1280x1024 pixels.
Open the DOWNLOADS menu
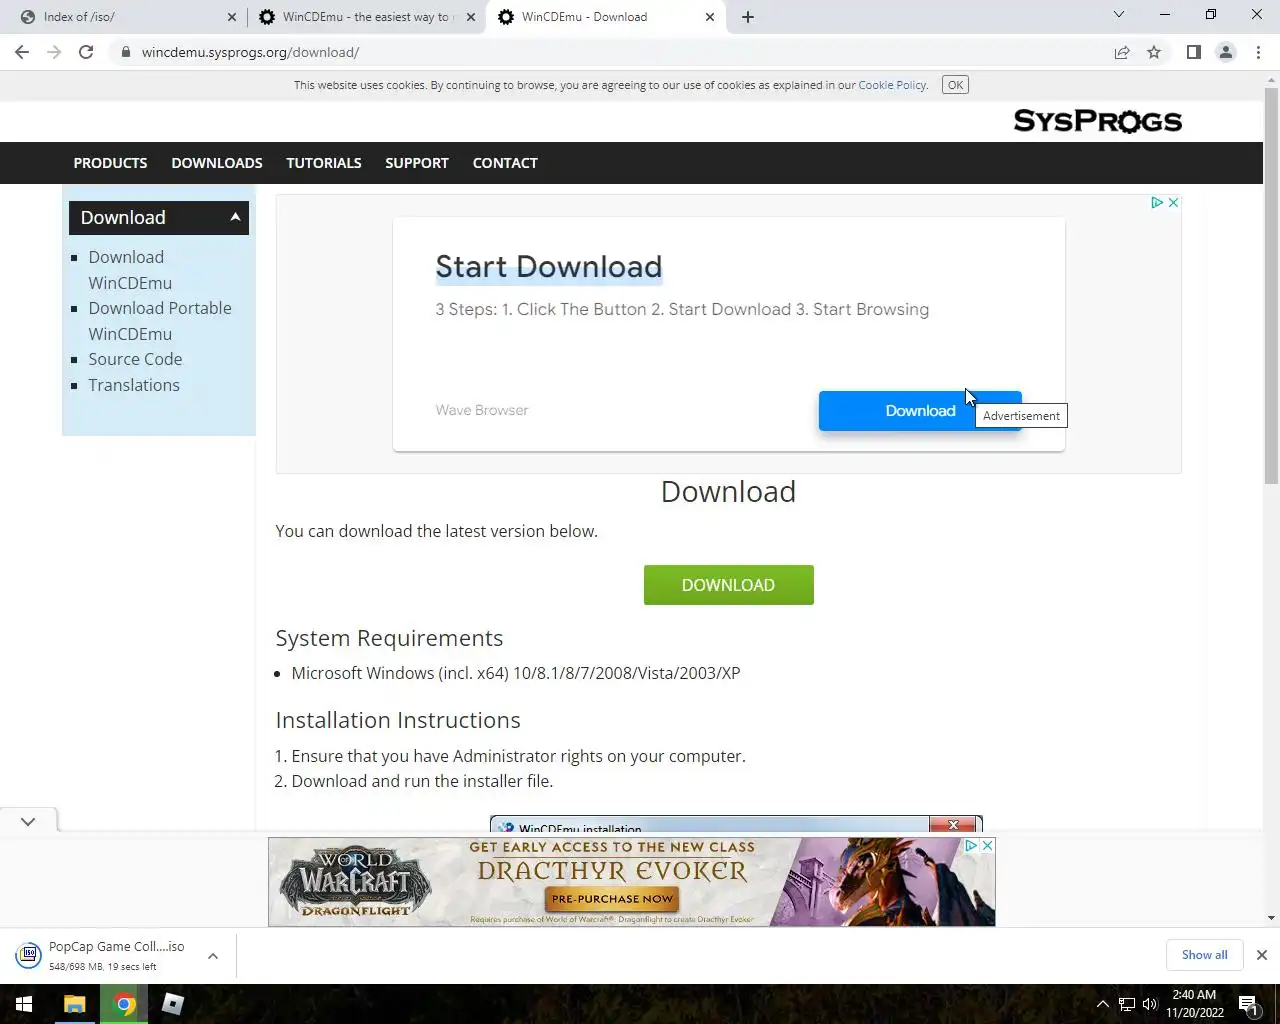coord(217,163)
